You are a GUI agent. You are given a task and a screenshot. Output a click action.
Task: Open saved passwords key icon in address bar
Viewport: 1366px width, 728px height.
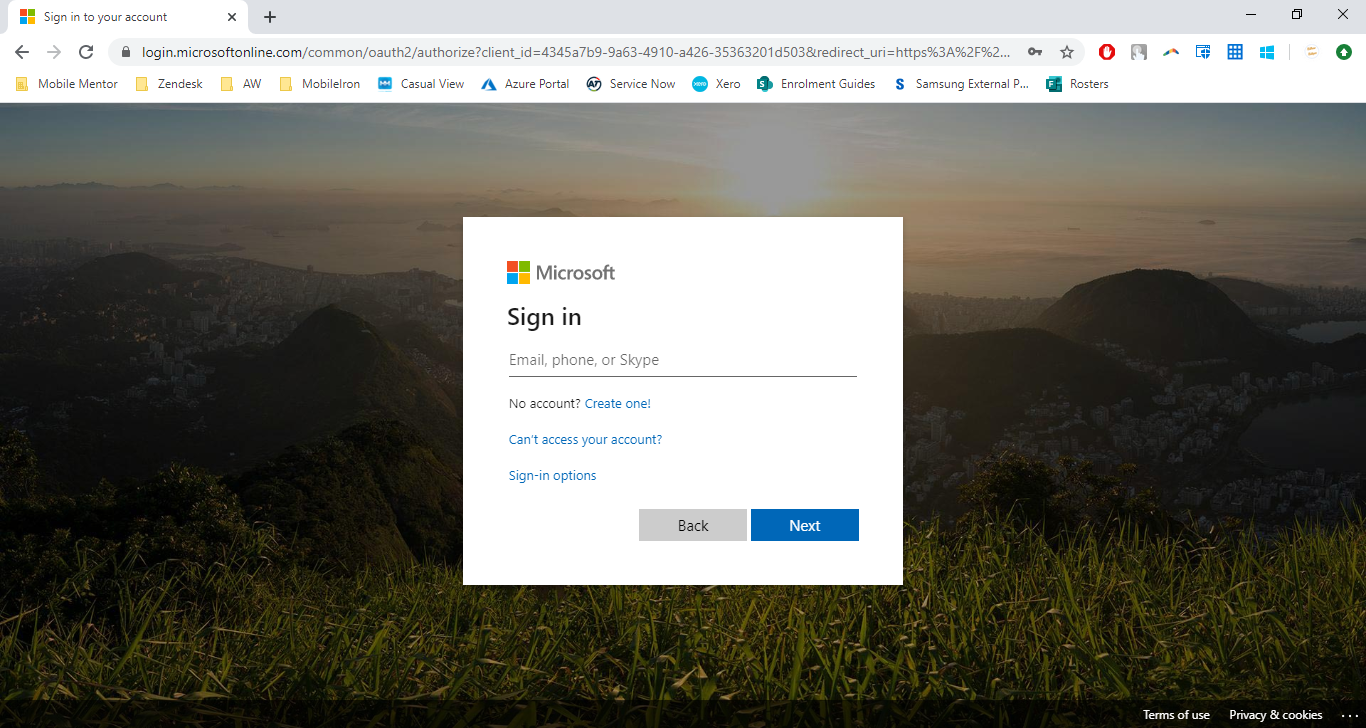coord(1035,52)
